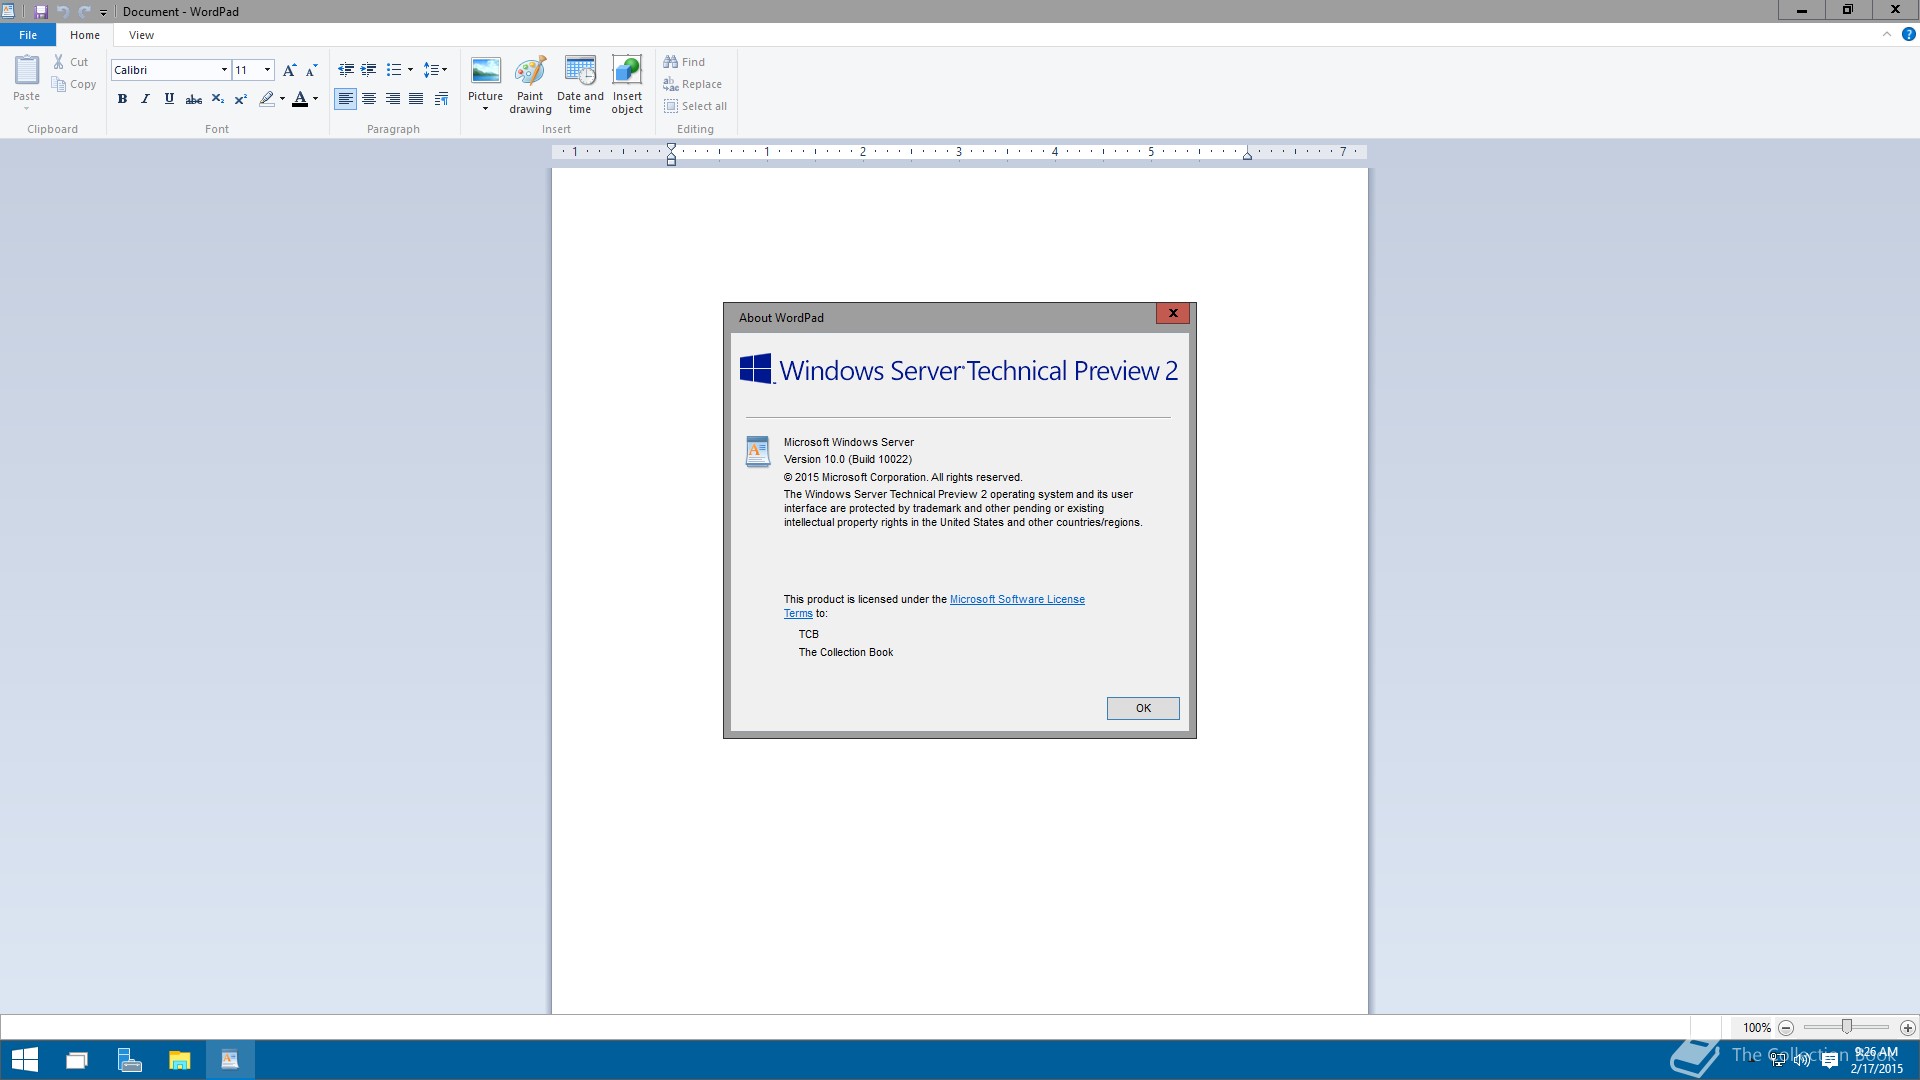Start a bulleted list

(394, 70)
